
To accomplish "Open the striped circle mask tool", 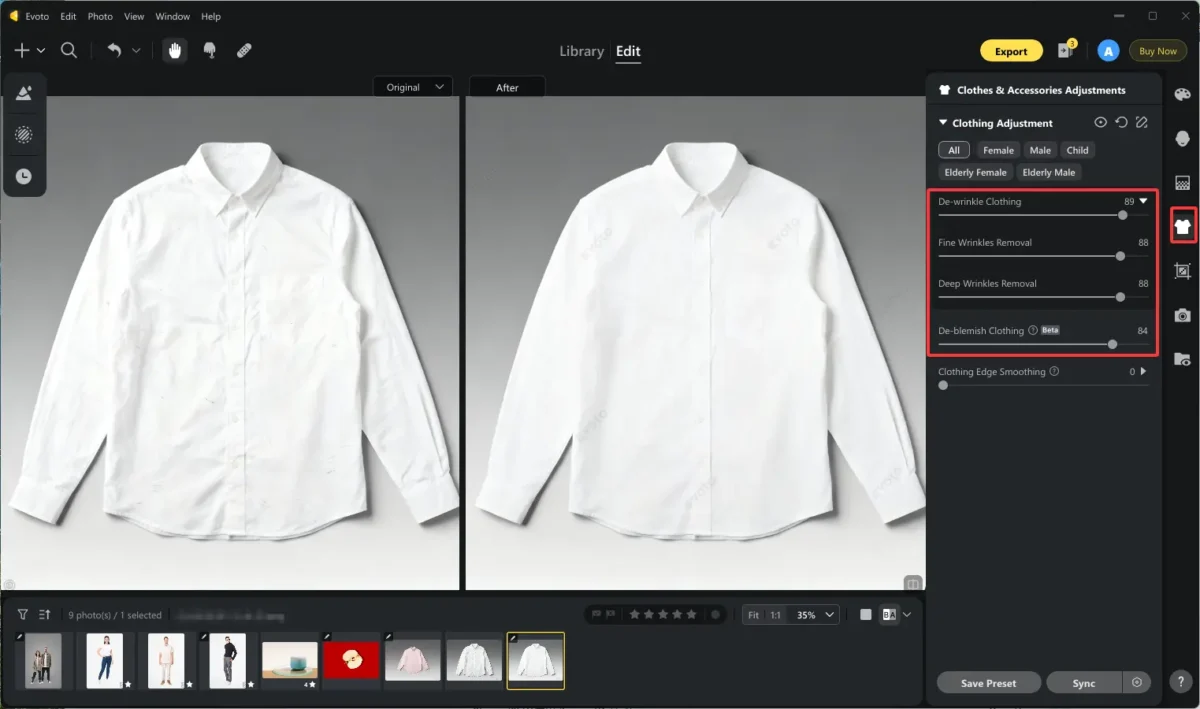I will [x=24, y=134].
